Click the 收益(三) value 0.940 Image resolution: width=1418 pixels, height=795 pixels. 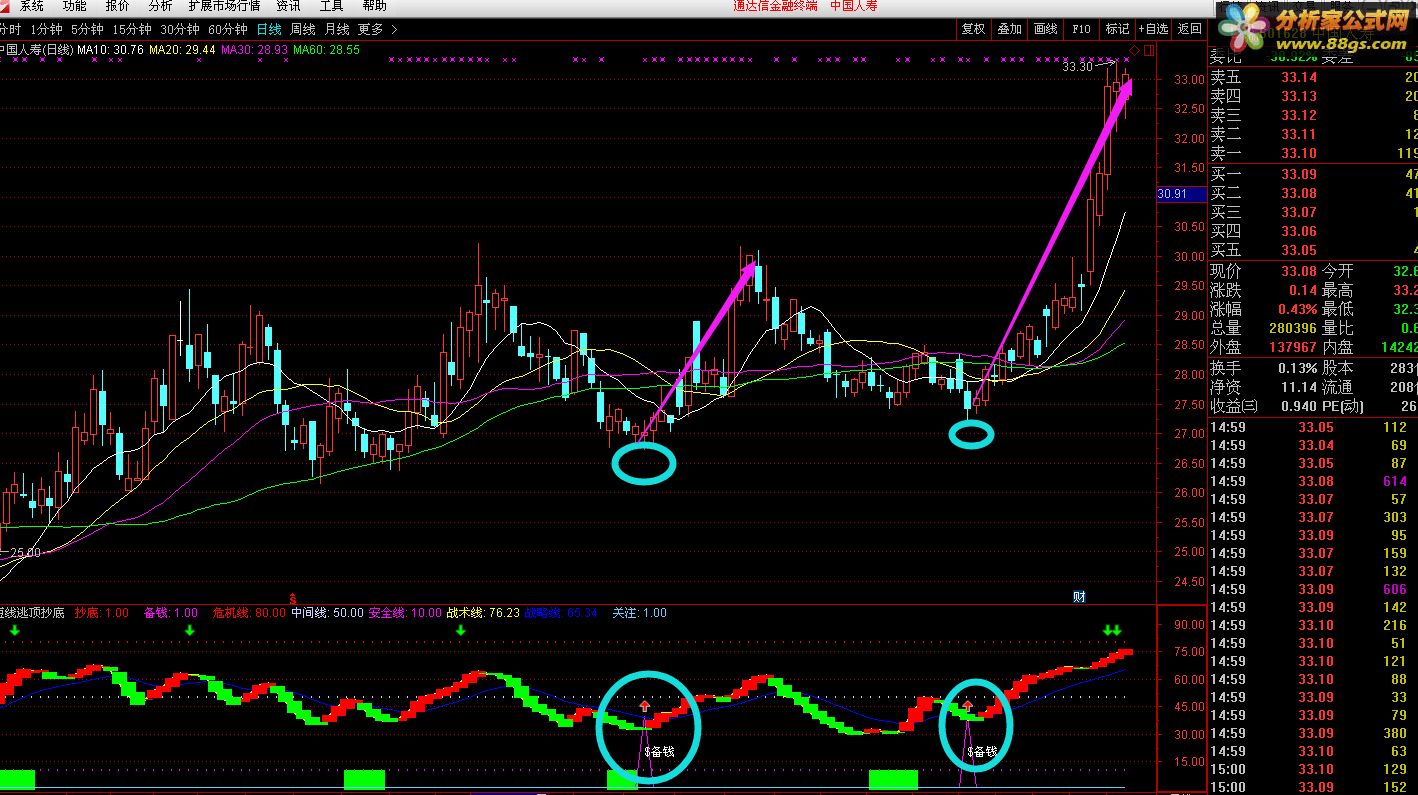coord(1299,407)
